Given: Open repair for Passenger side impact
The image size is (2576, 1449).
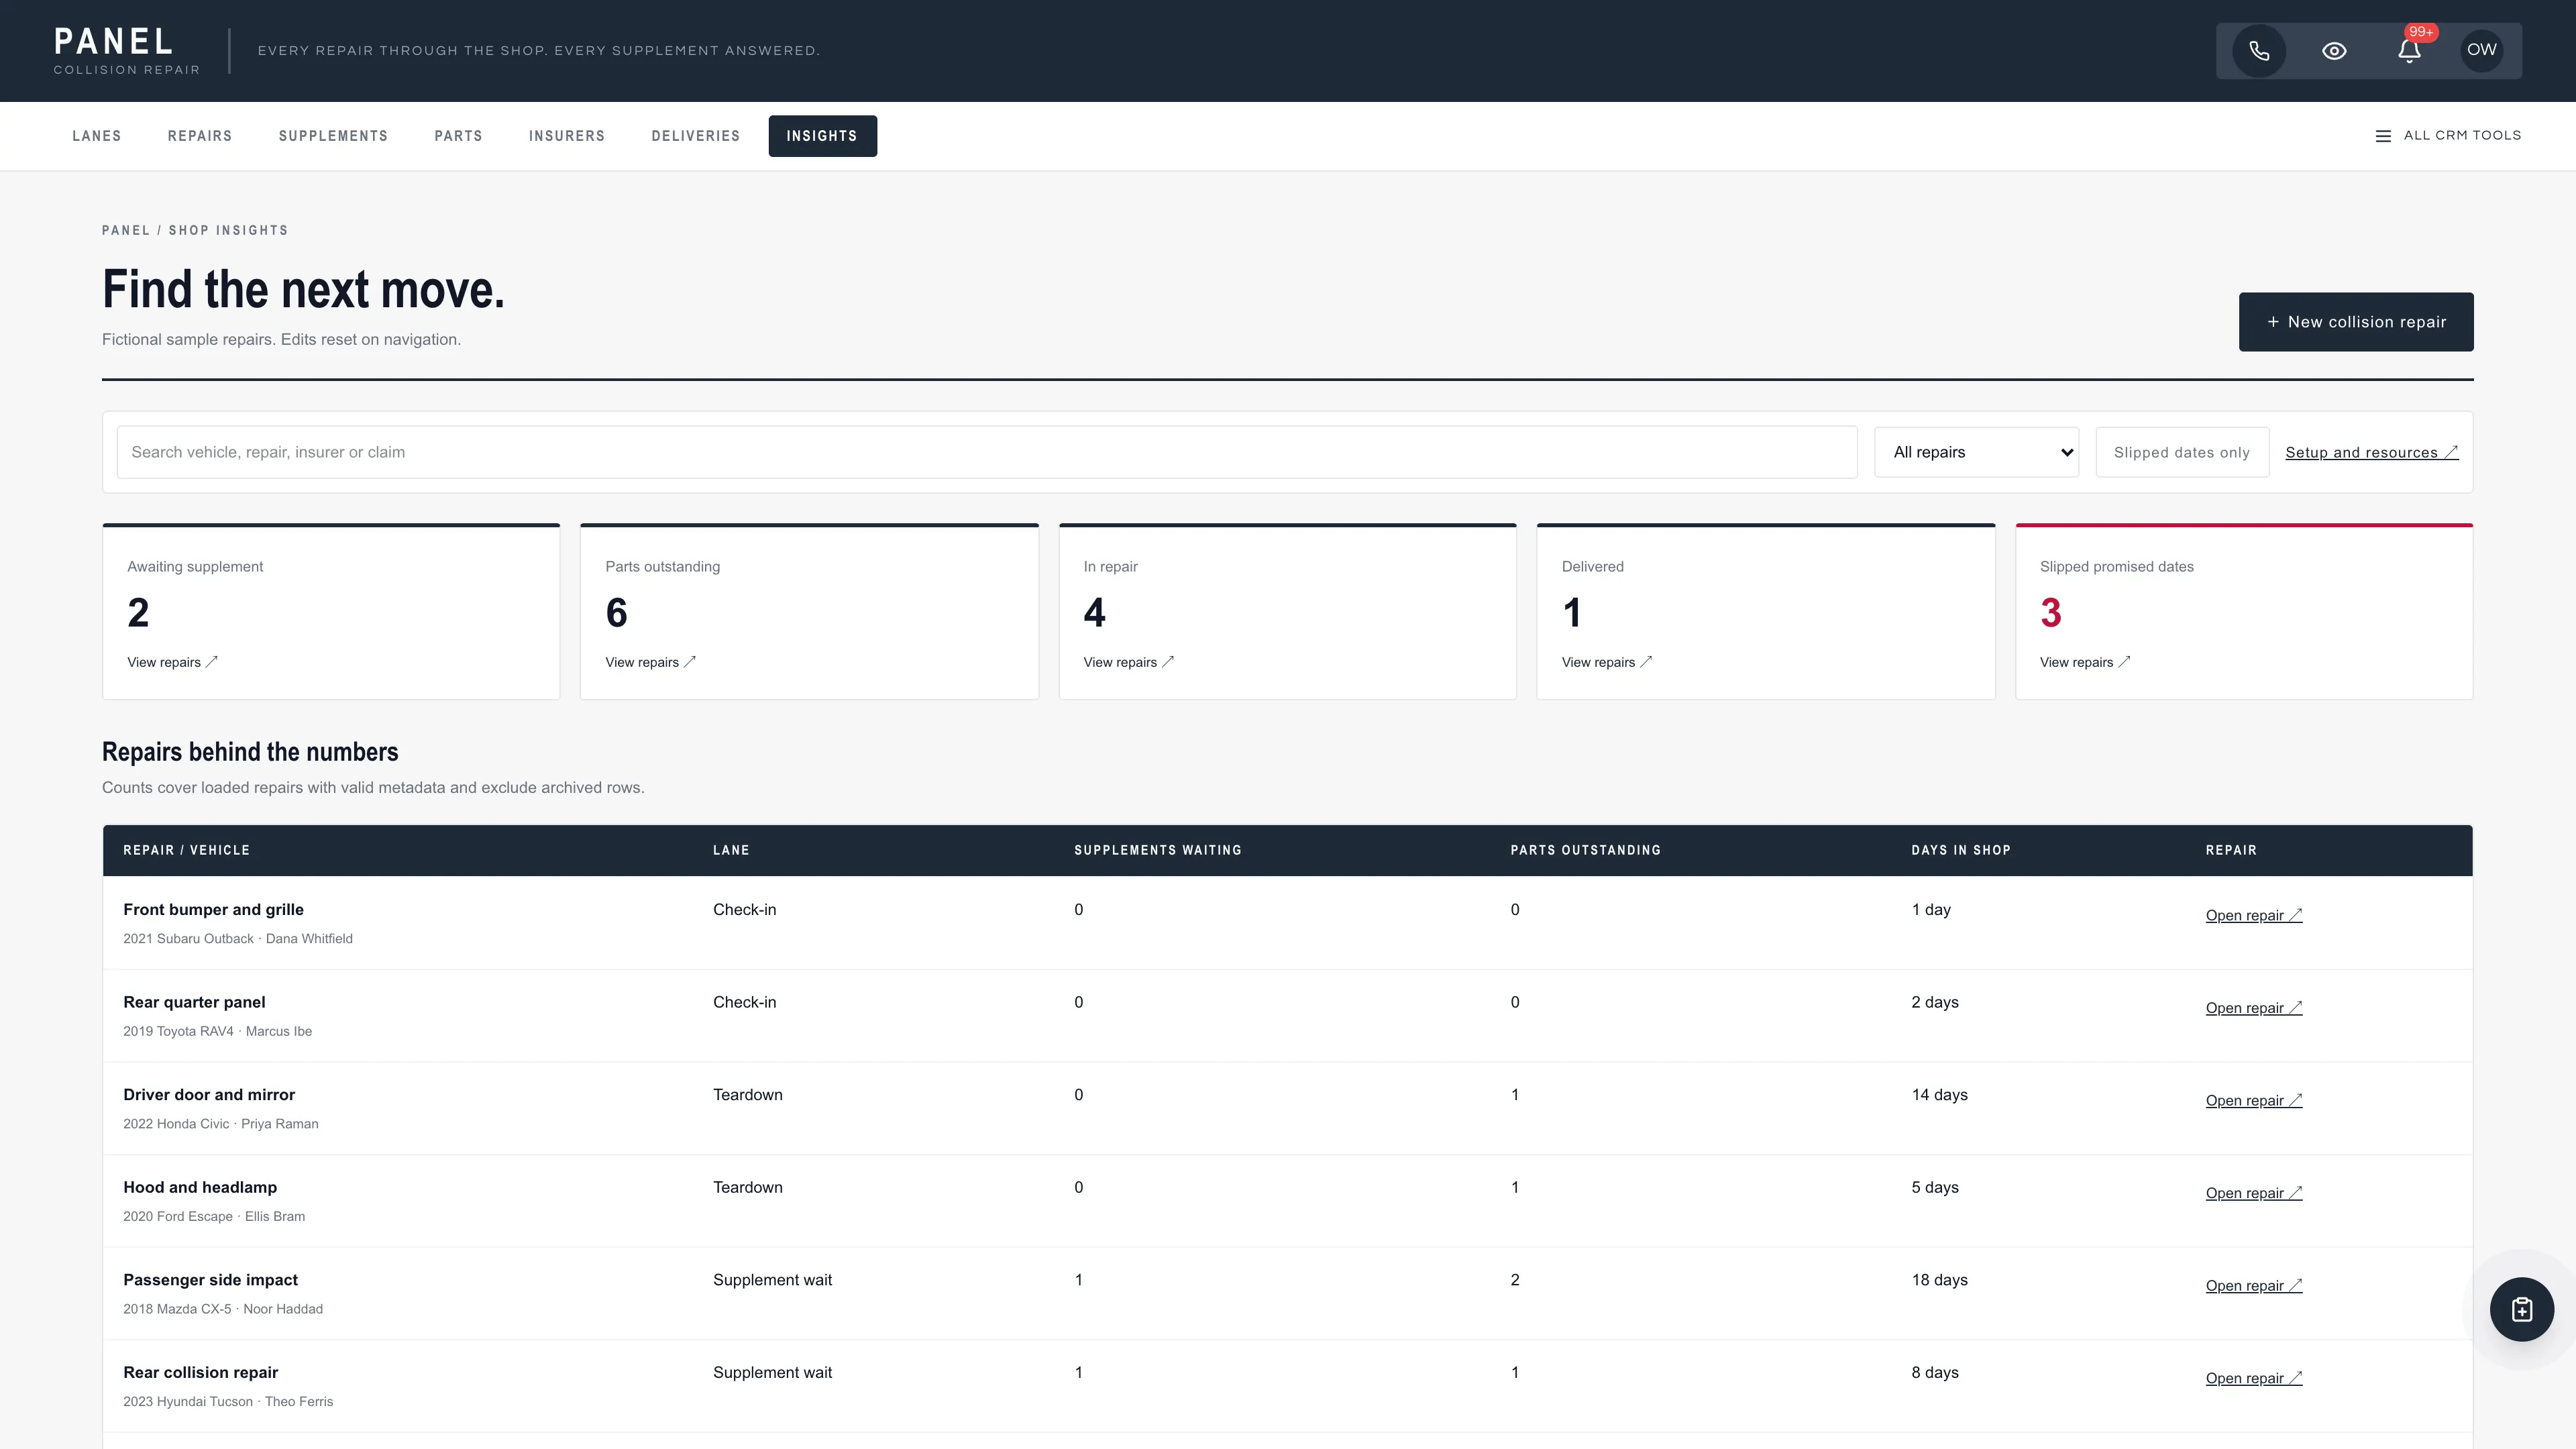Looking at the screenshot, I should [2254, 1286].
